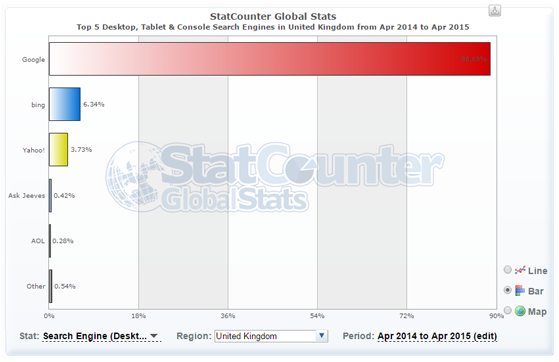Click the Map option label
559x362 pixels.
[537, 311]
